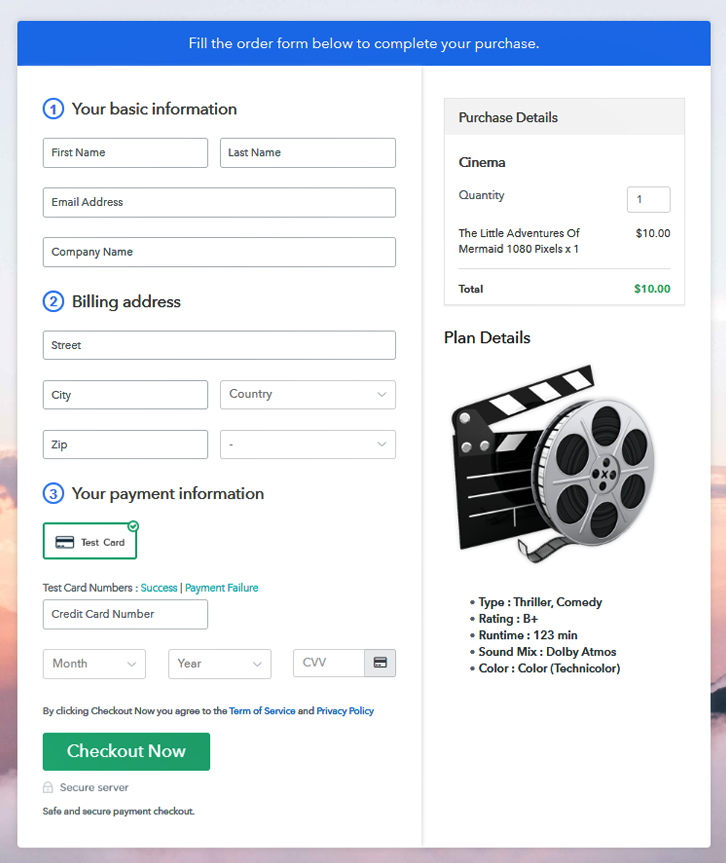Click the Zip input field
This screenshot has height=863, width=726.
[x=125, y=444]
